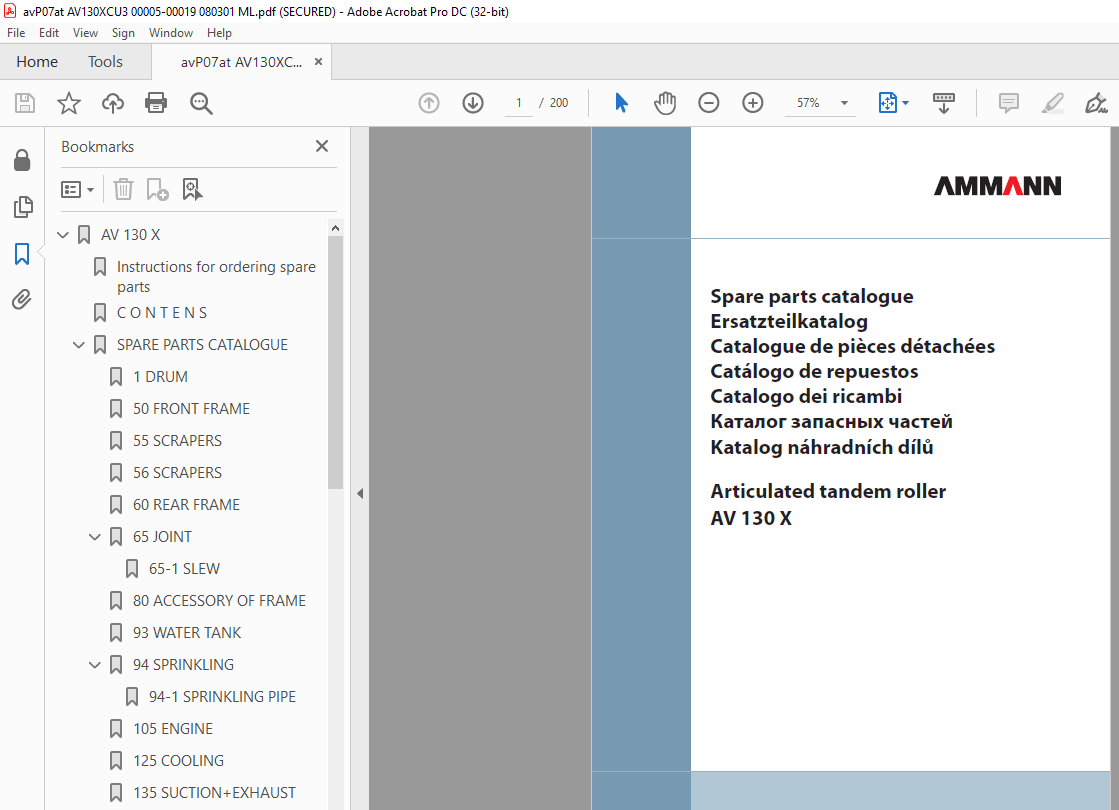Viewport: 1119px width, 810px height.
Task: Collapse the AV 130 X bookmark
Action: click(x=63, y=235)
